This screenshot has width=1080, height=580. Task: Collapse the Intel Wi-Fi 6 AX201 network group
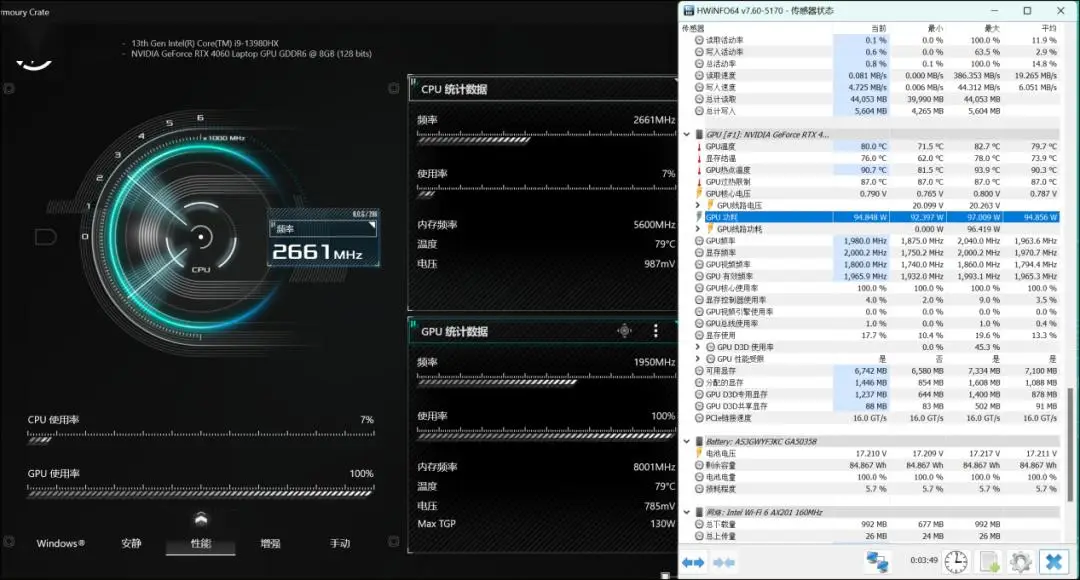coord(687,512)
